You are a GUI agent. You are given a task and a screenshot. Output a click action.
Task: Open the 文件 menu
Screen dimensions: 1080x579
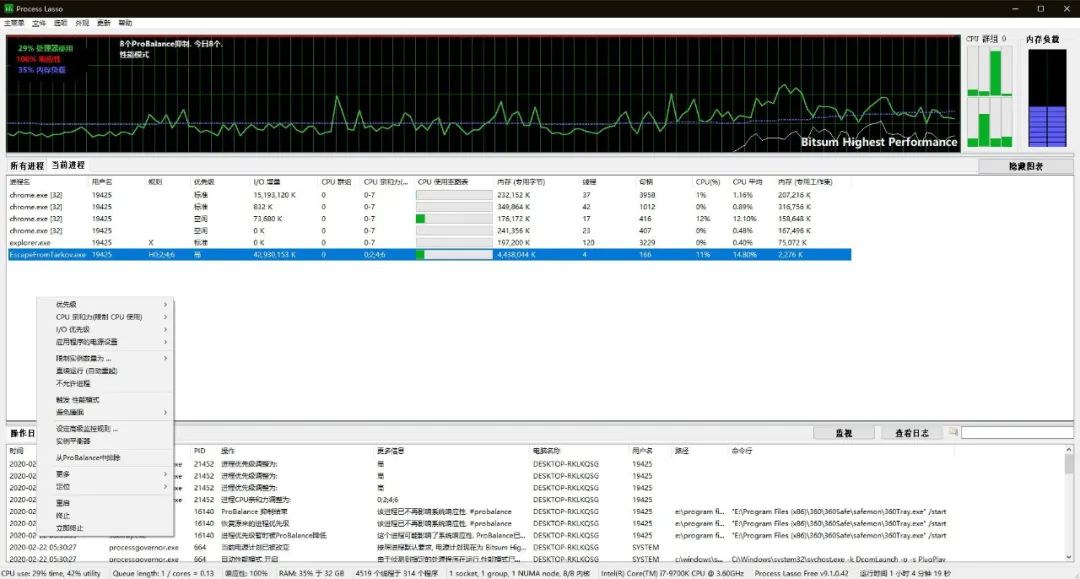39,23
